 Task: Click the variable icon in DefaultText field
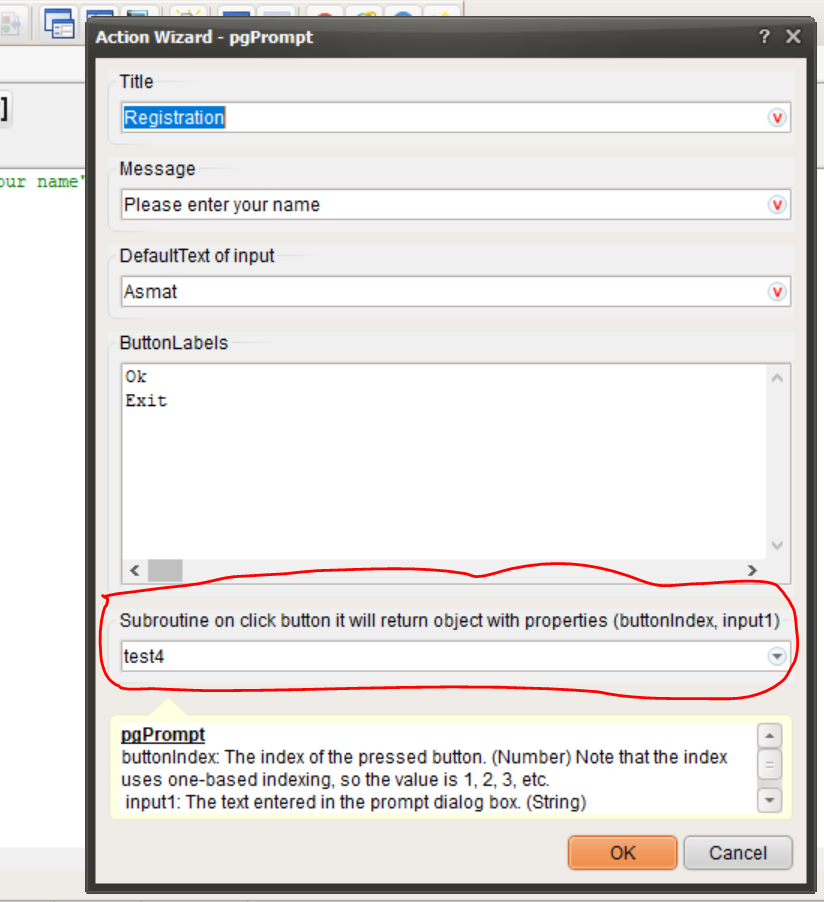point(777,292)
